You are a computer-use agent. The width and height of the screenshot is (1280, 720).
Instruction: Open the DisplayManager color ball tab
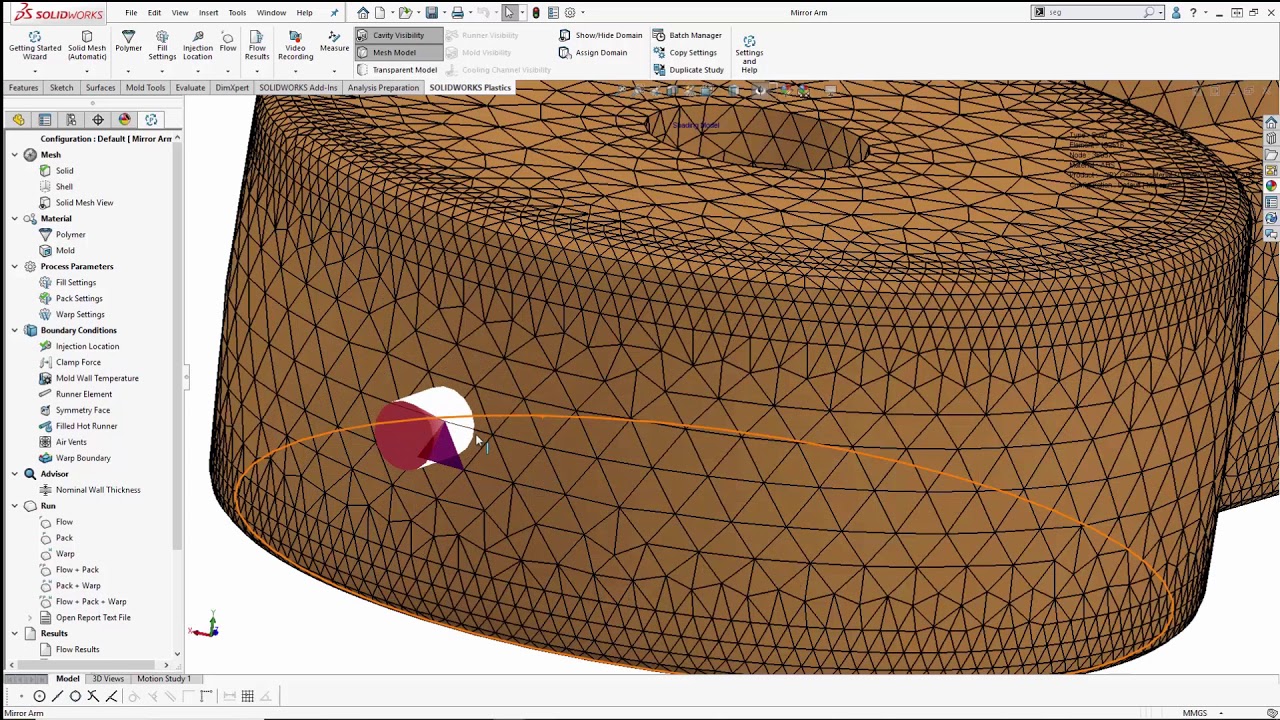124,120
